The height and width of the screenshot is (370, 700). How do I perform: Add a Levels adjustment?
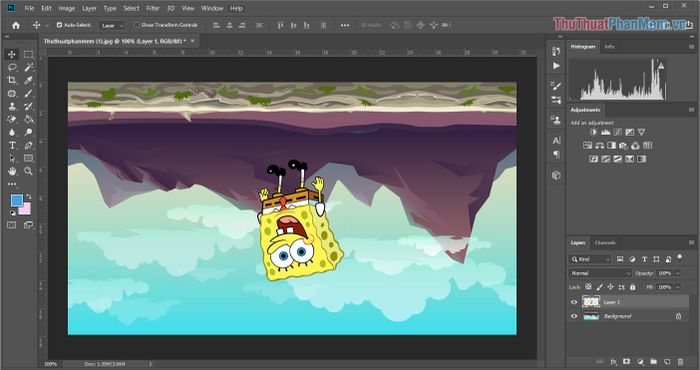[605, 132]
